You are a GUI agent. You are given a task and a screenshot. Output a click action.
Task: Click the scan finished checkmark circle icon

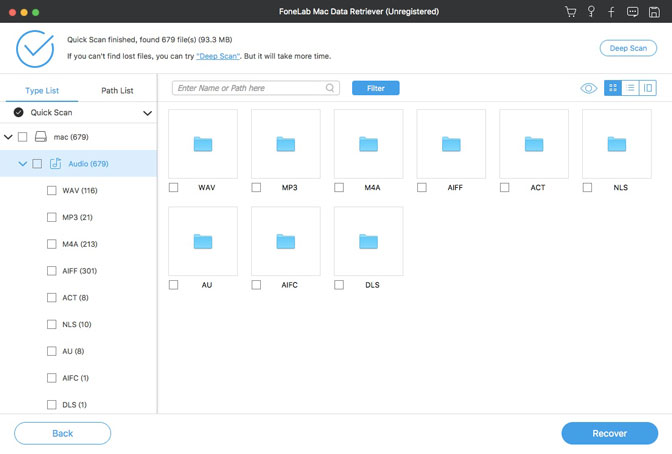coord(35,48)
